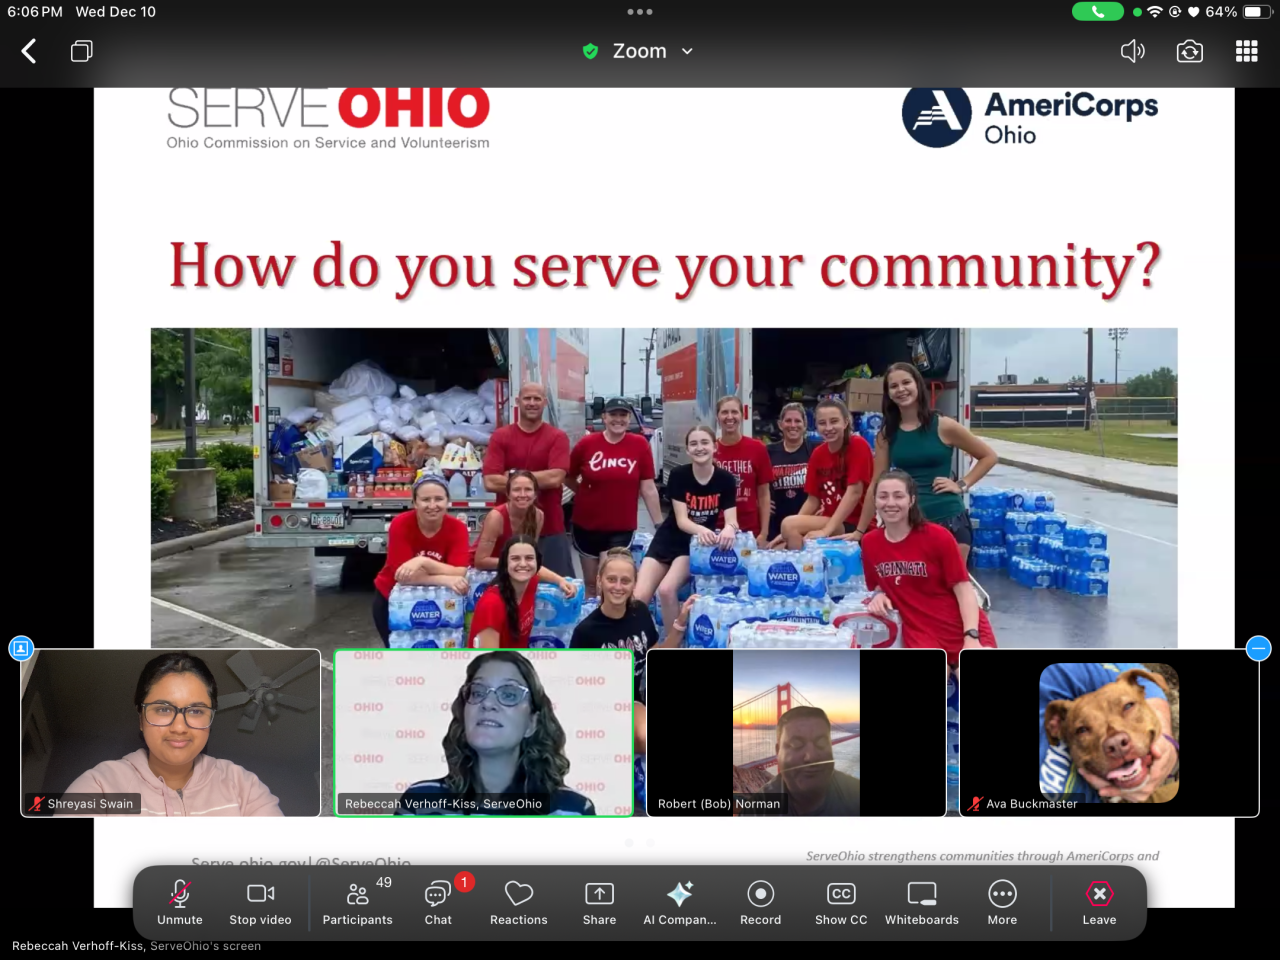Expand the Zoom meeting info dropdown
The image size is (1280, 960).
687,51
